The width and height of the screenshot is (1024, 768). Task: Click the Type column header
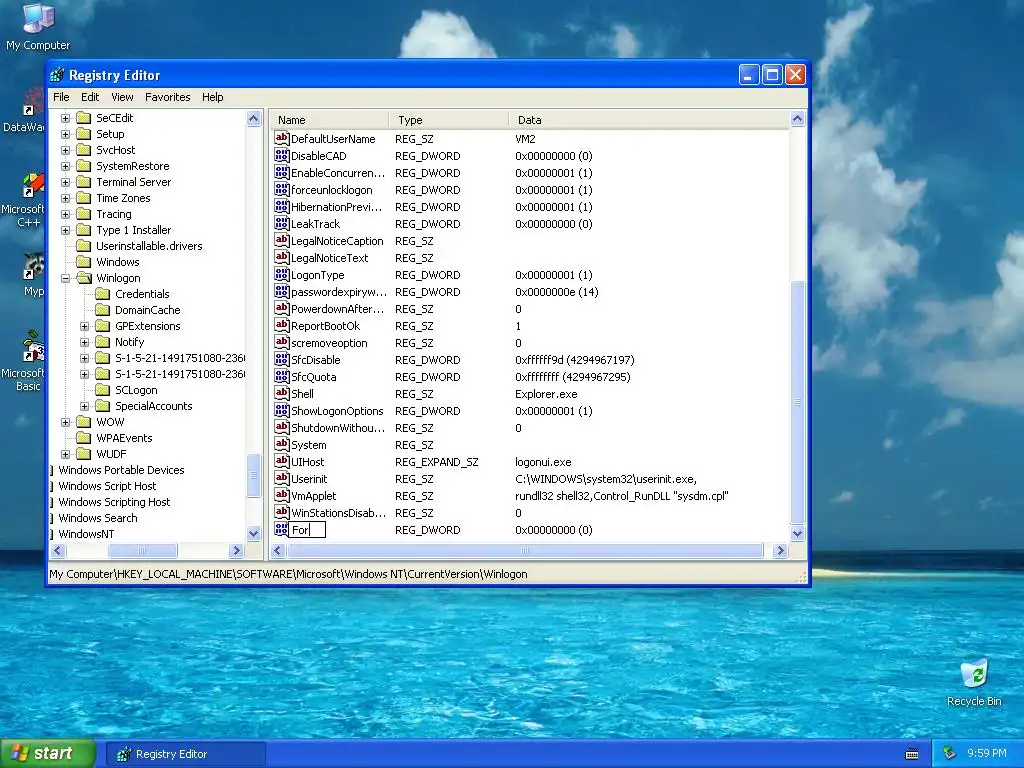click(449, 120)
